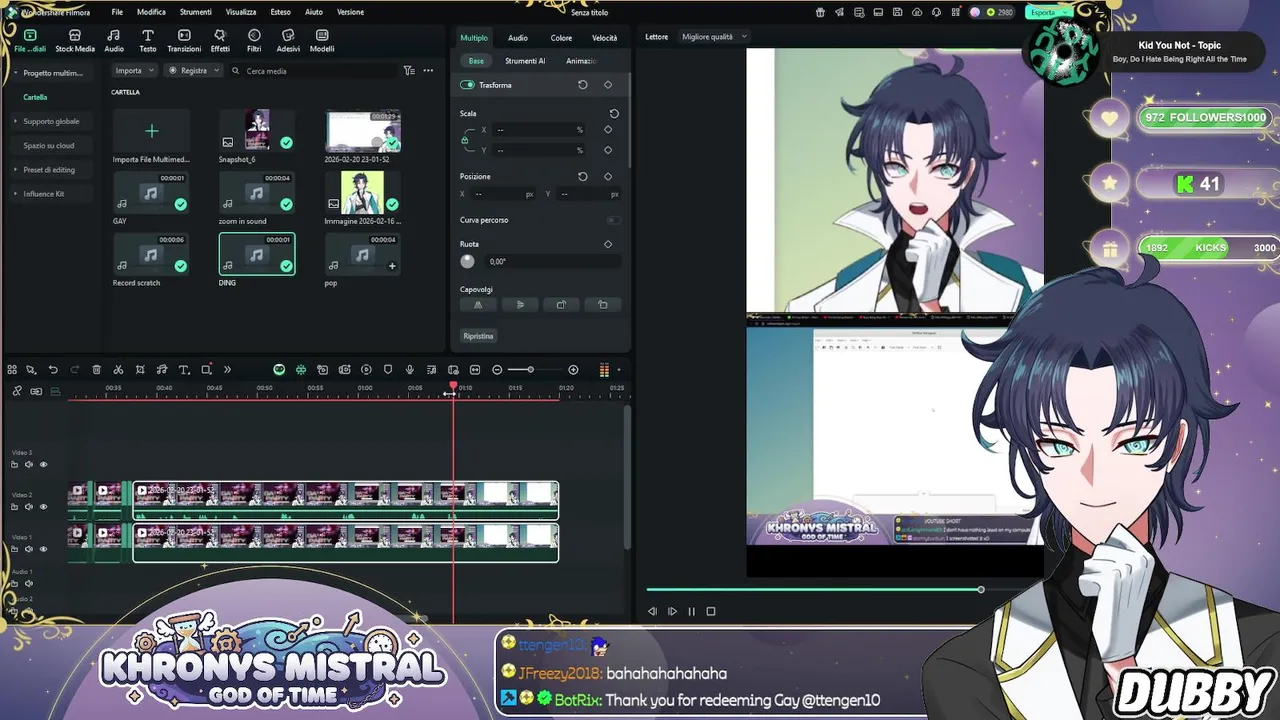The height and width of the screenshot is (720, 1280).
Task: Switch to Strumenti AI sub-tab
Action: click(x=525, y=61)
